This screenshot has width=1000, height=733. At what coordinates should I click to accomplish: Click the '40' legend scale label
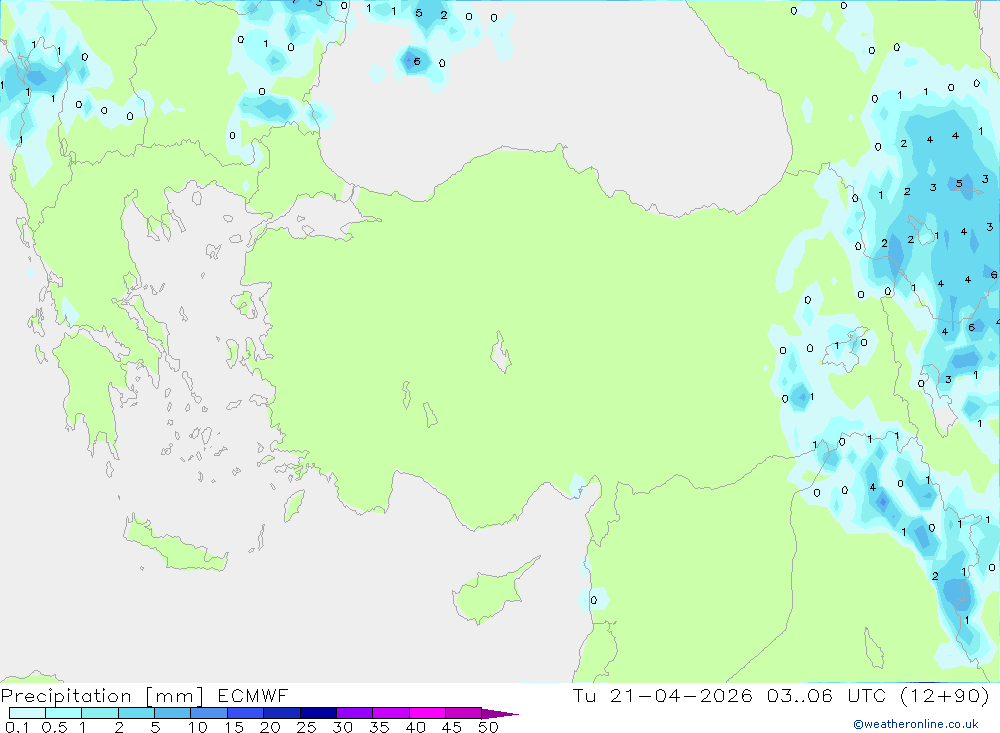pyautogui.click(x=416, y=727)
